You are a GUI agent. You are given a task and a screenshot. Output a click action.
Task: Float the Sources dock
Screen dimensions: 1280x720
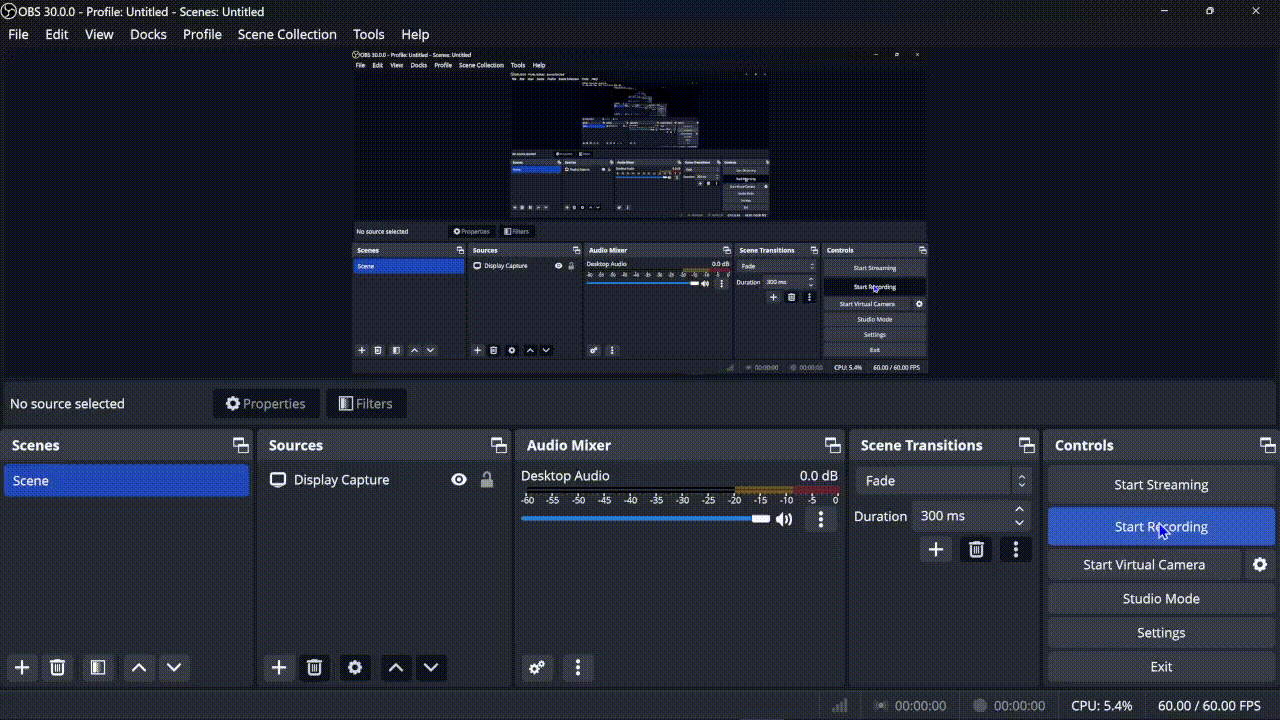pos(498,445)
